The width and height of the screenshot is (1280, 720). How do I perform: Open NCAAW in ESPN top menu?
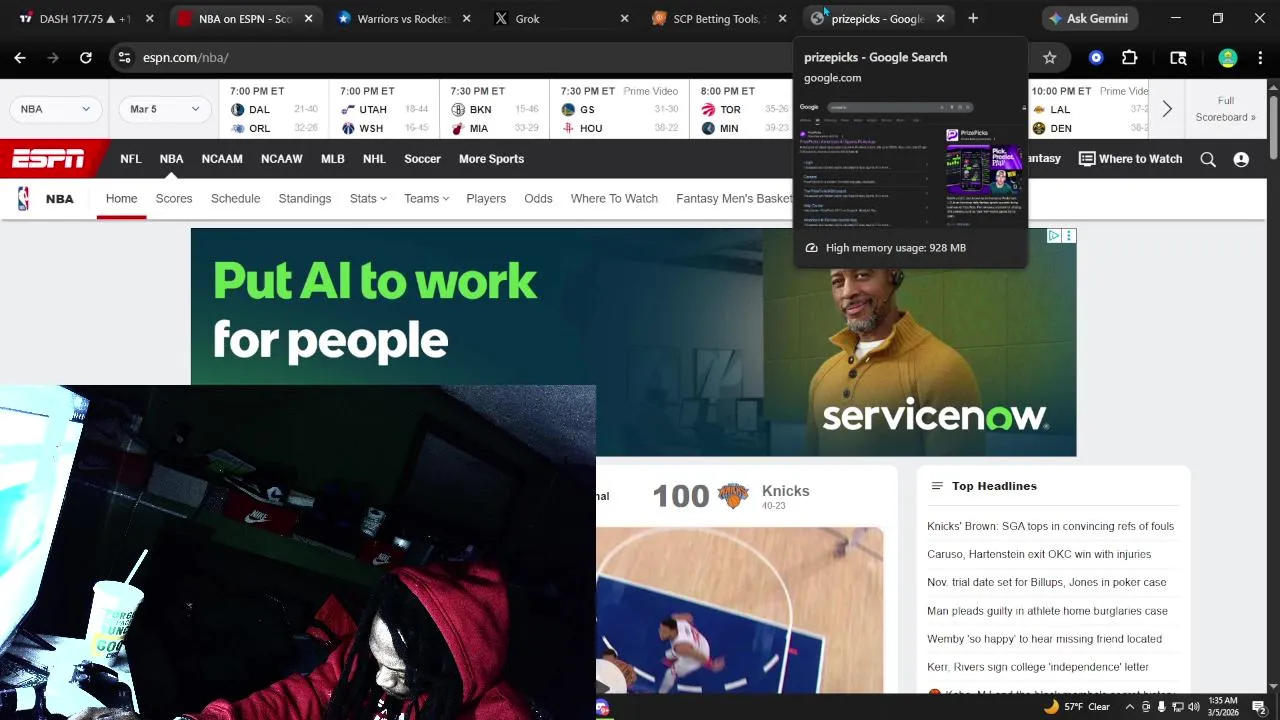(282, 159)
